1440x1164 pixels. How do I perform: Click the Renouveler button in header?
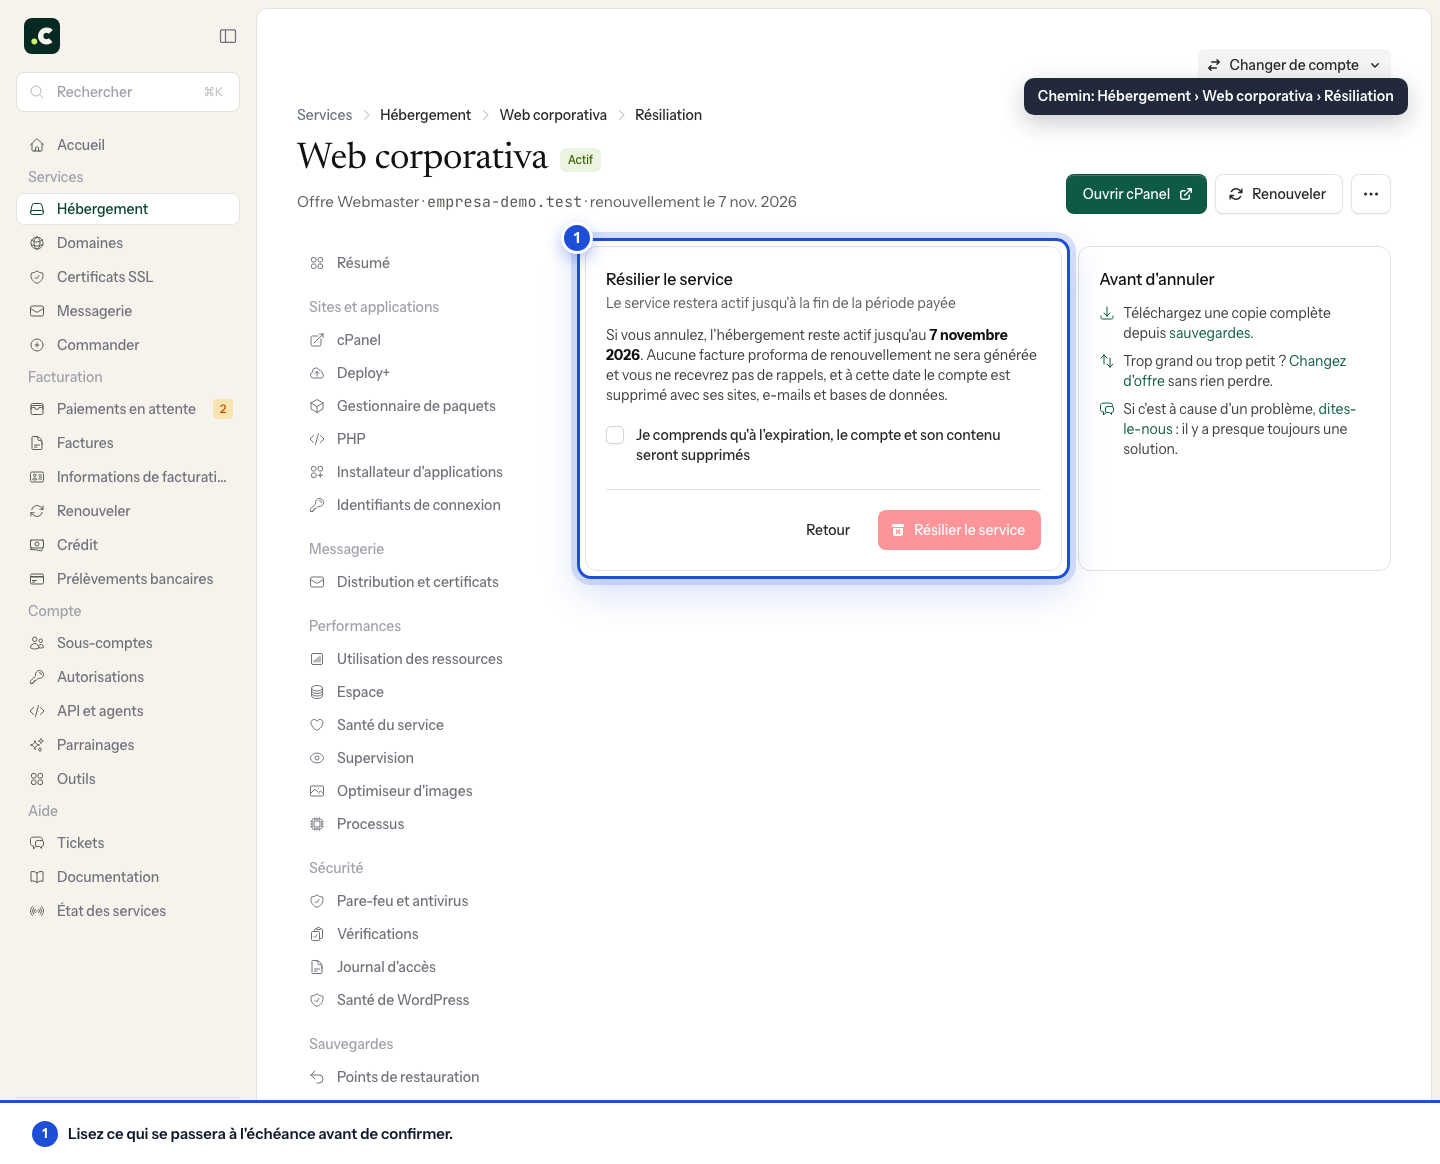click(x=1278, y=194)
